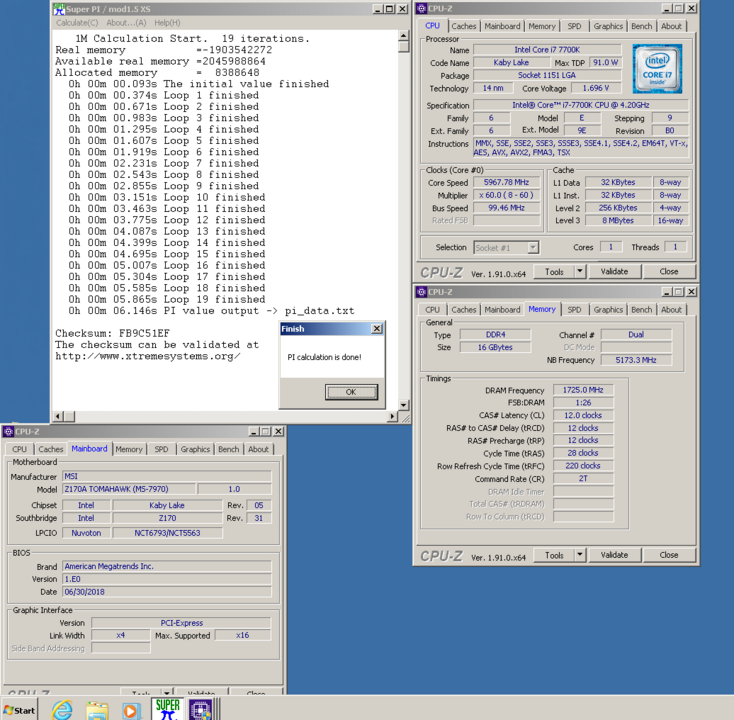
Task: Click the Start button on taskbar
Action: click(19, 710)
